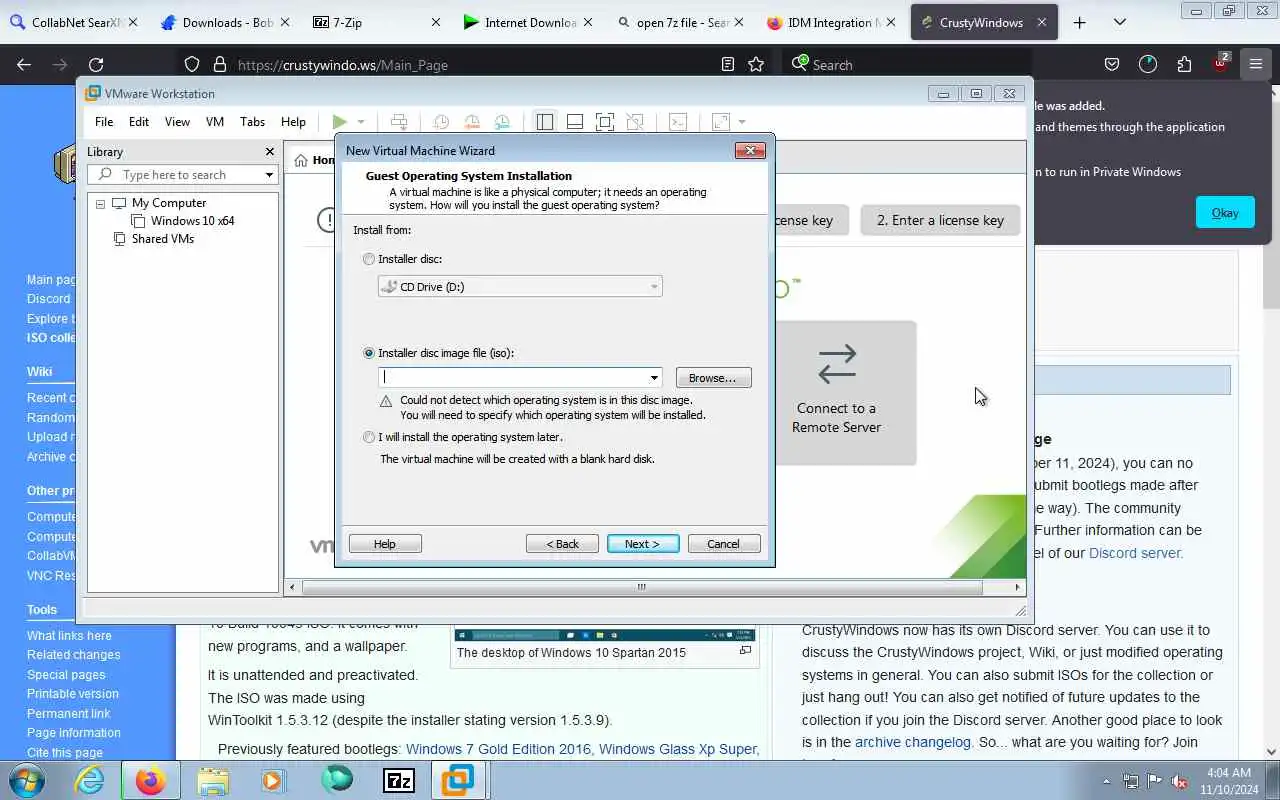Open Firefox's hamburger application menu
This screenshot has height=800, width=1280.
click(1255, 64)
